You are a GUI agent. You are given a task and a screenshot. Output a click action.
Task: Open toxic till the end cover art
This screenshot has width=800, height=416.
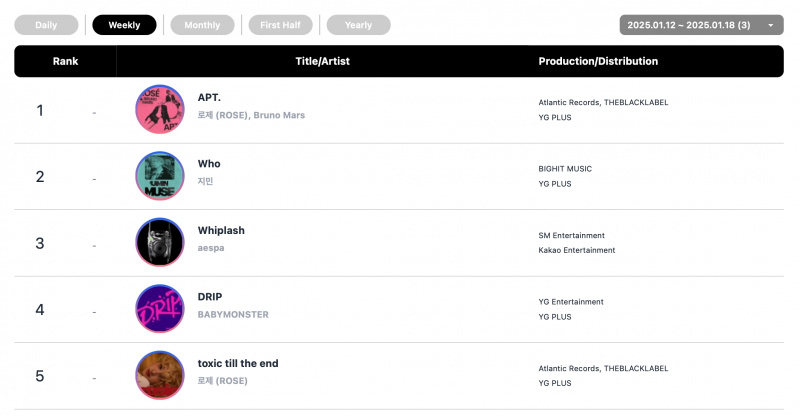coord(160,375)
